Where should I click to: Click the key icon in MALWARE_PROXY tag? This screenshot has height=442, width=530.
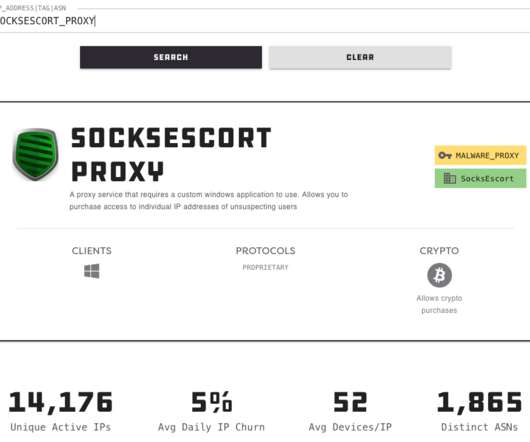(445, 155)
